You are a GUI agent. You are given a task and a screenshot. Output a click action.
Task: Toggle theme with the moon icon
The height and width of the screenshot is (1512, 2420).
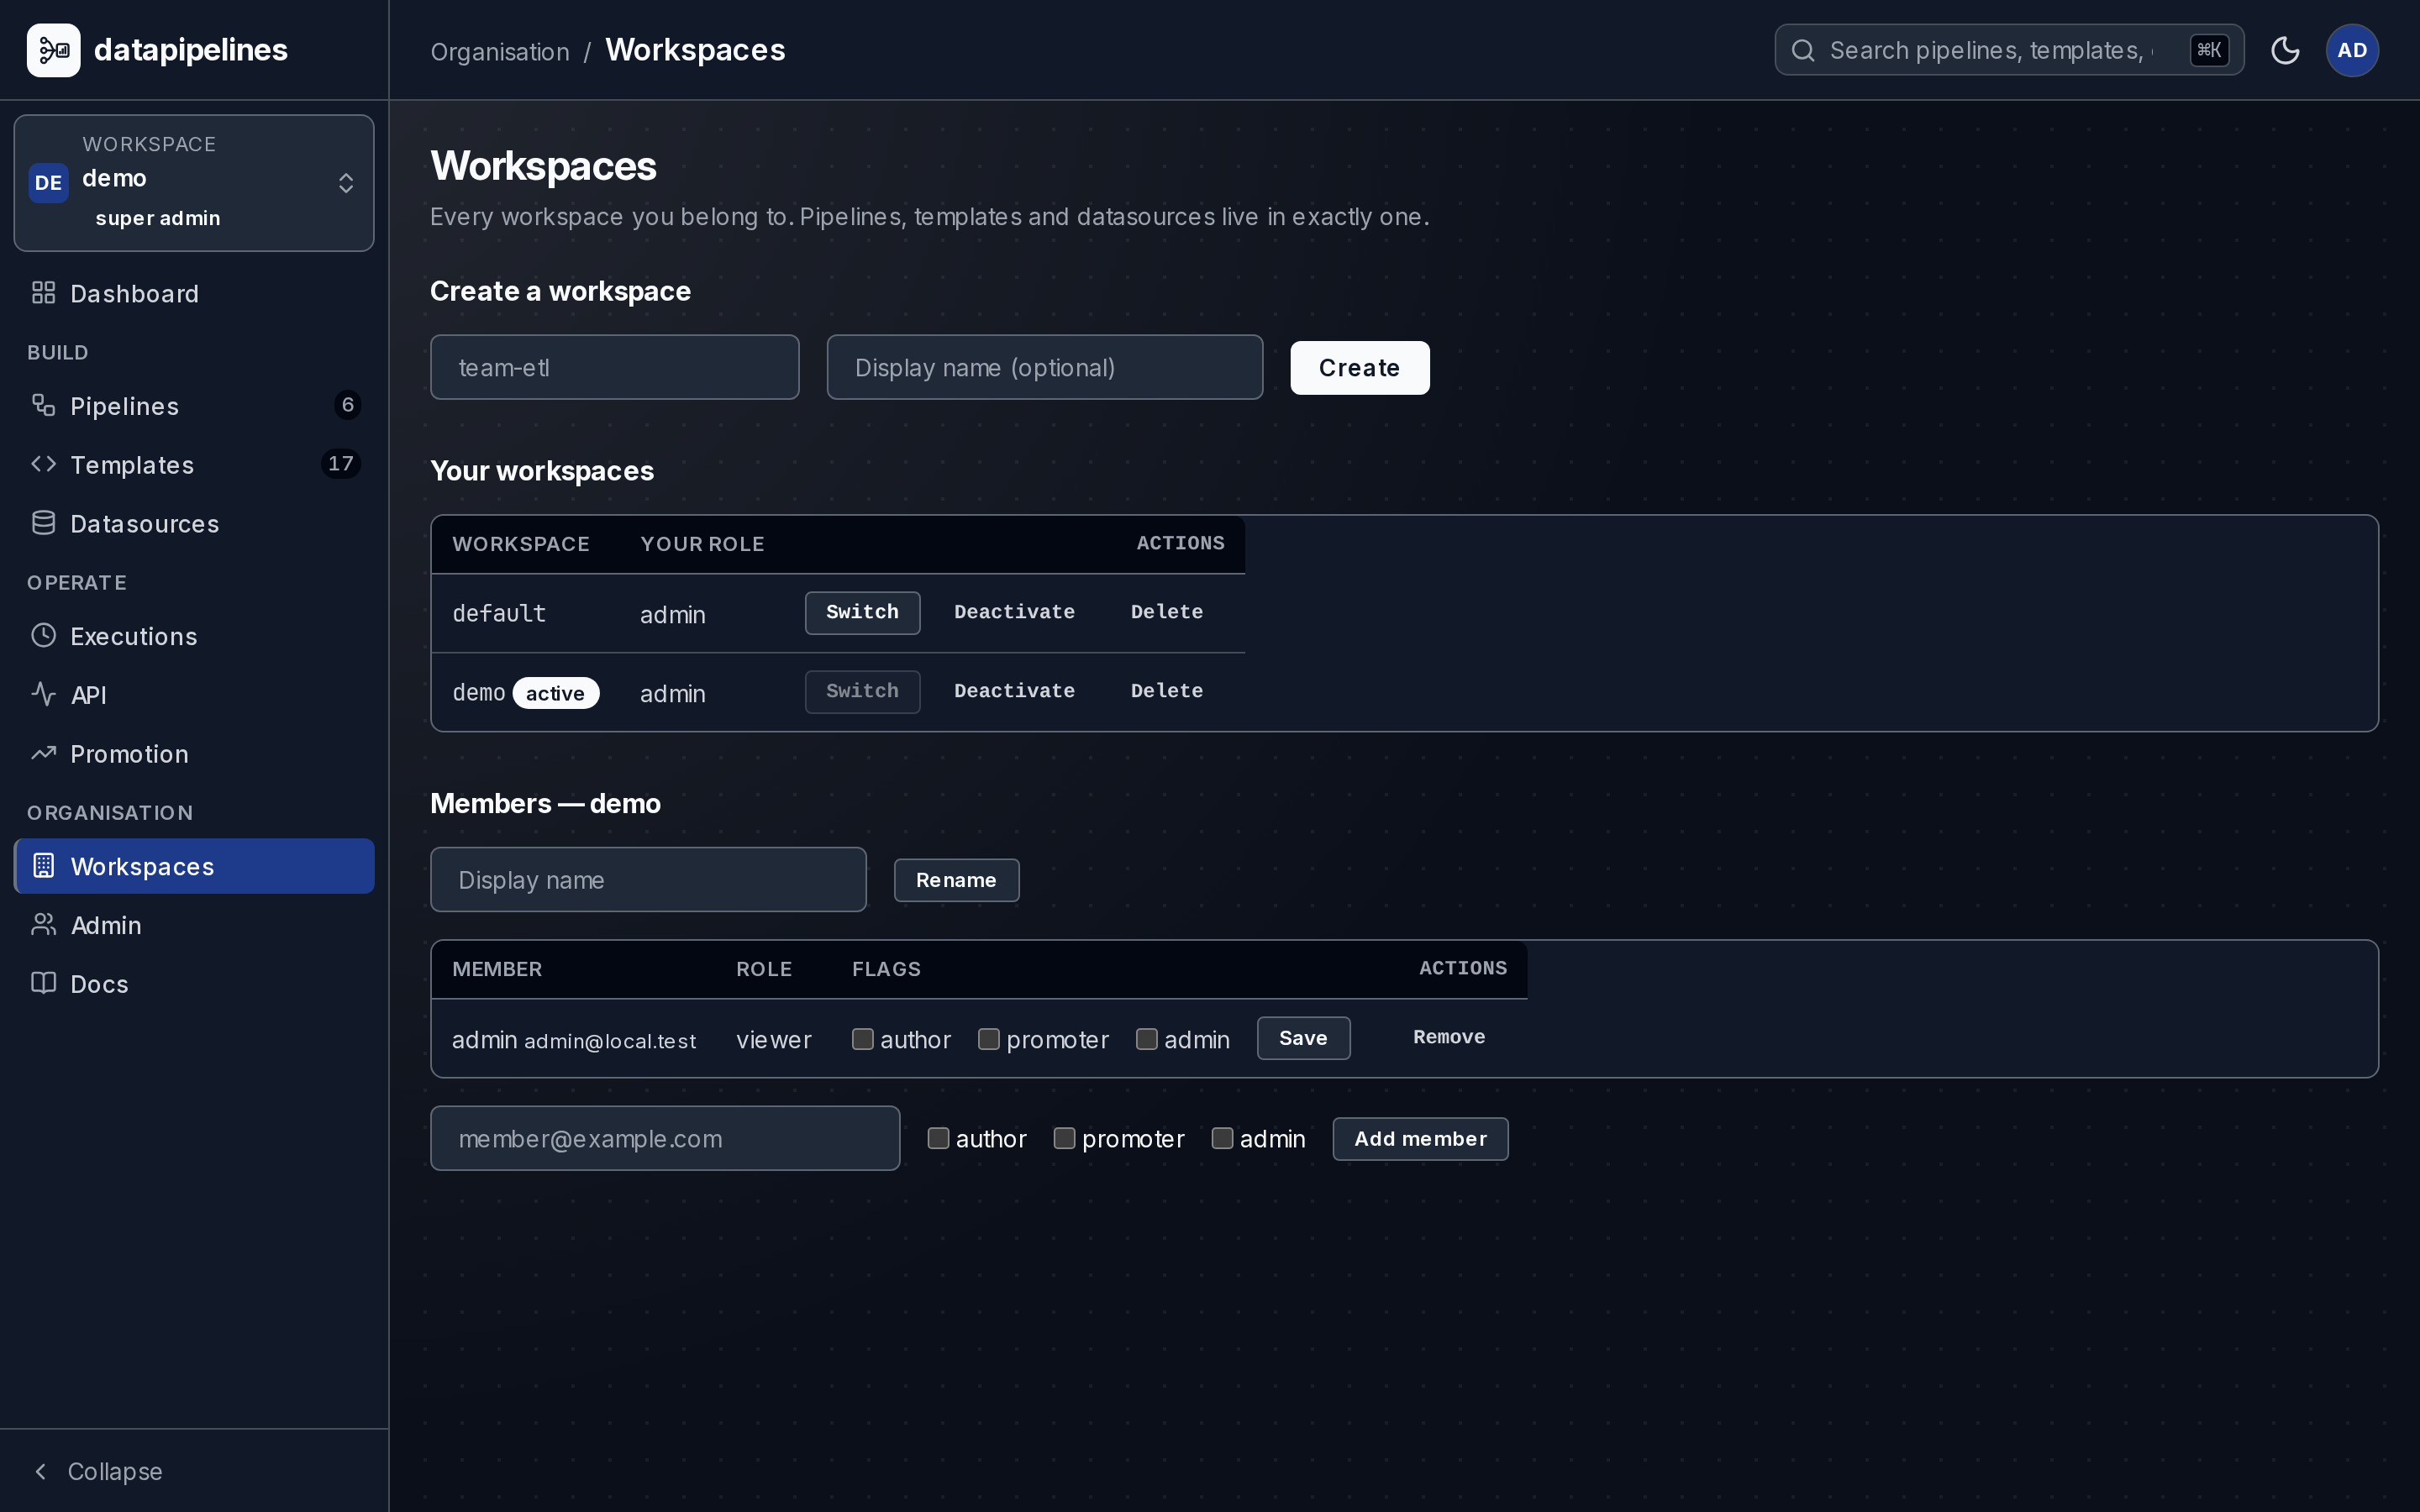point(2285,50)
